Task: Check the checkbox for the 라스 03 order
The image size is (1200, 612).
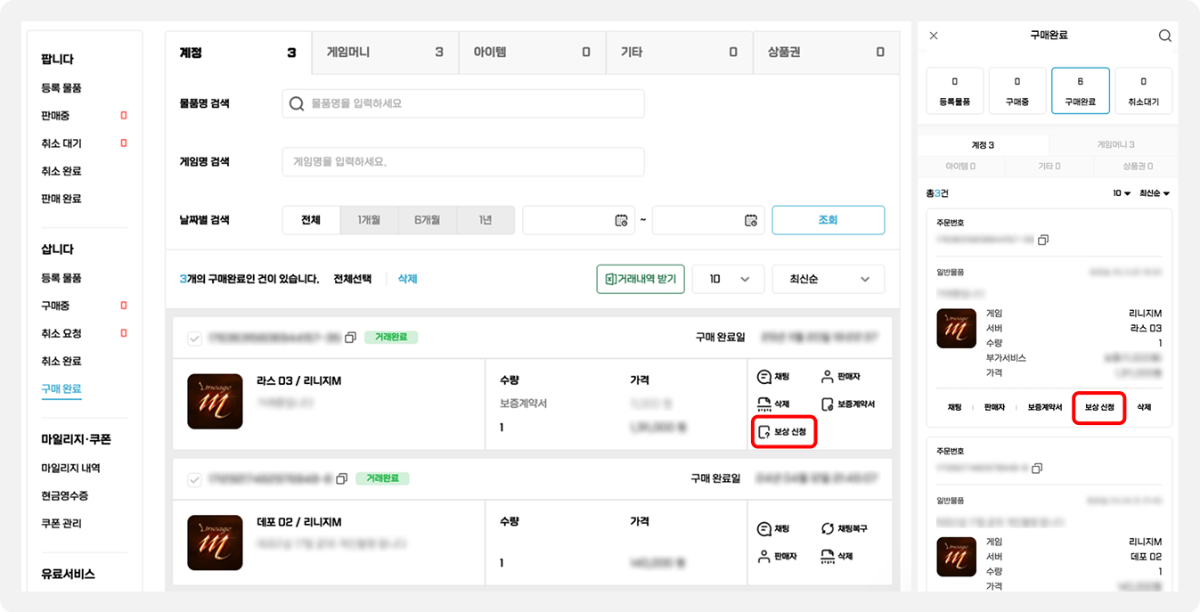Action: [x=195, y=338]
